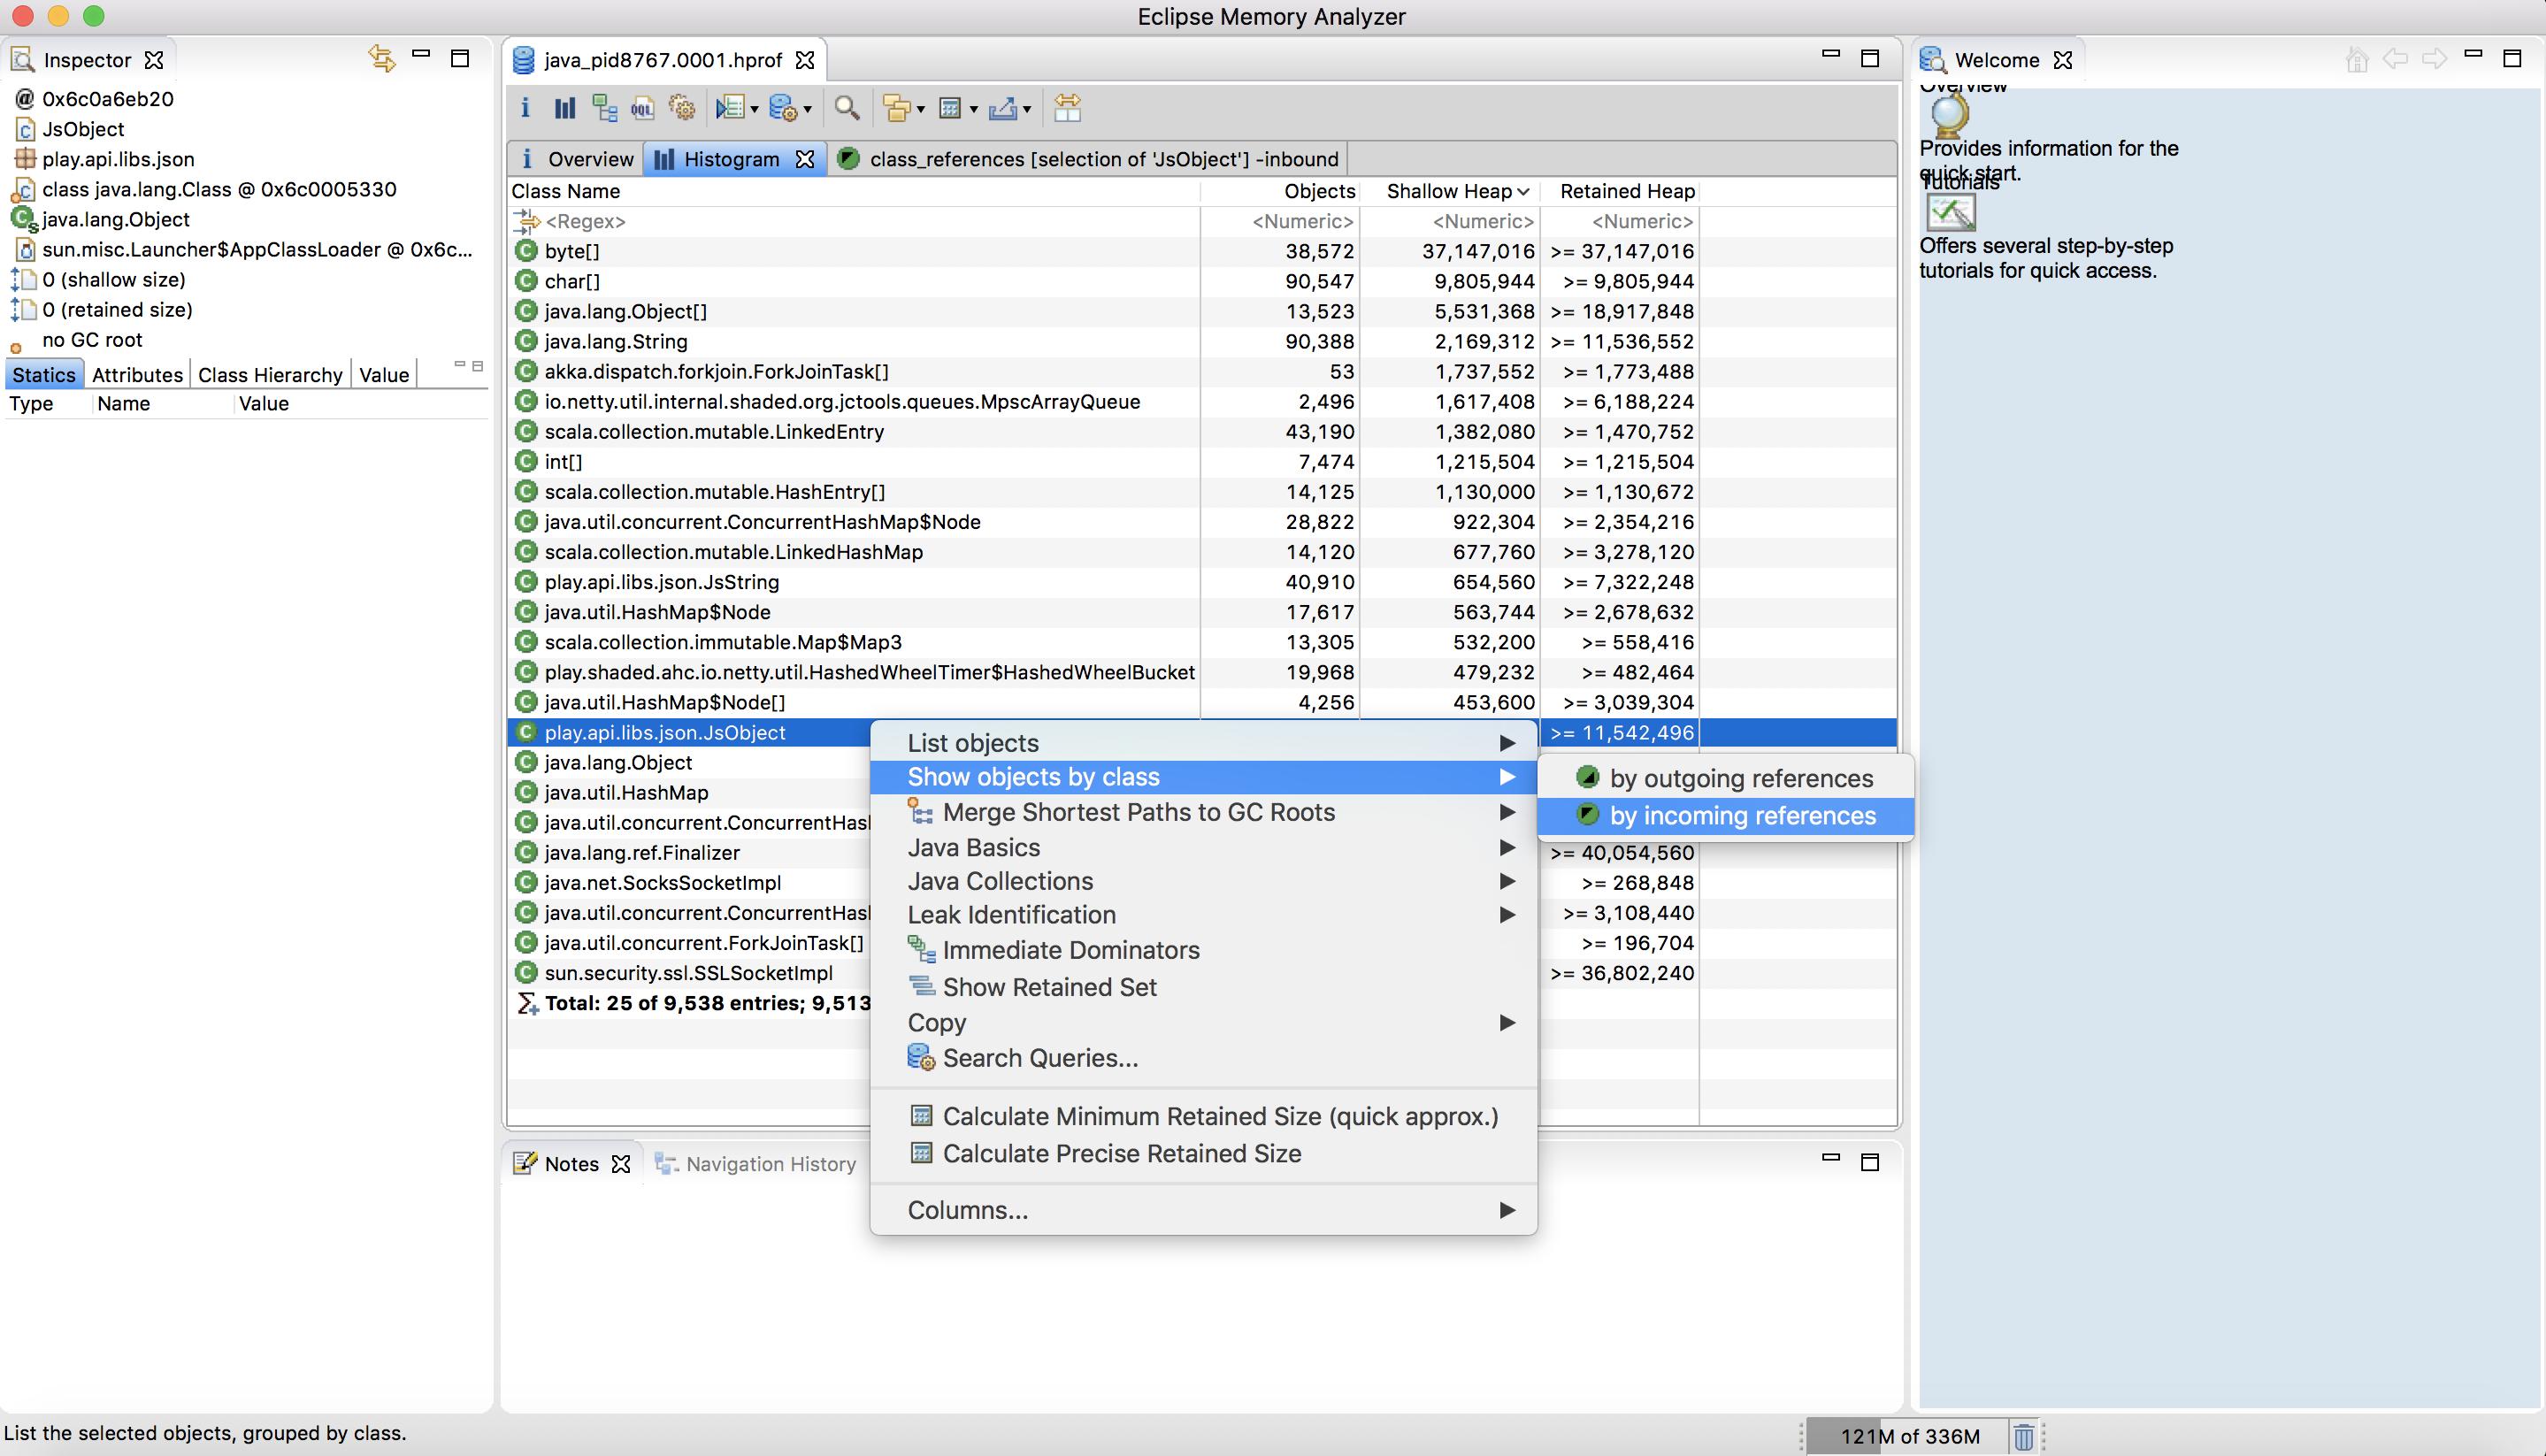2546x1456 pixels.
Task: Open Group Result By dropdown arrow
Action: (920, 109)
